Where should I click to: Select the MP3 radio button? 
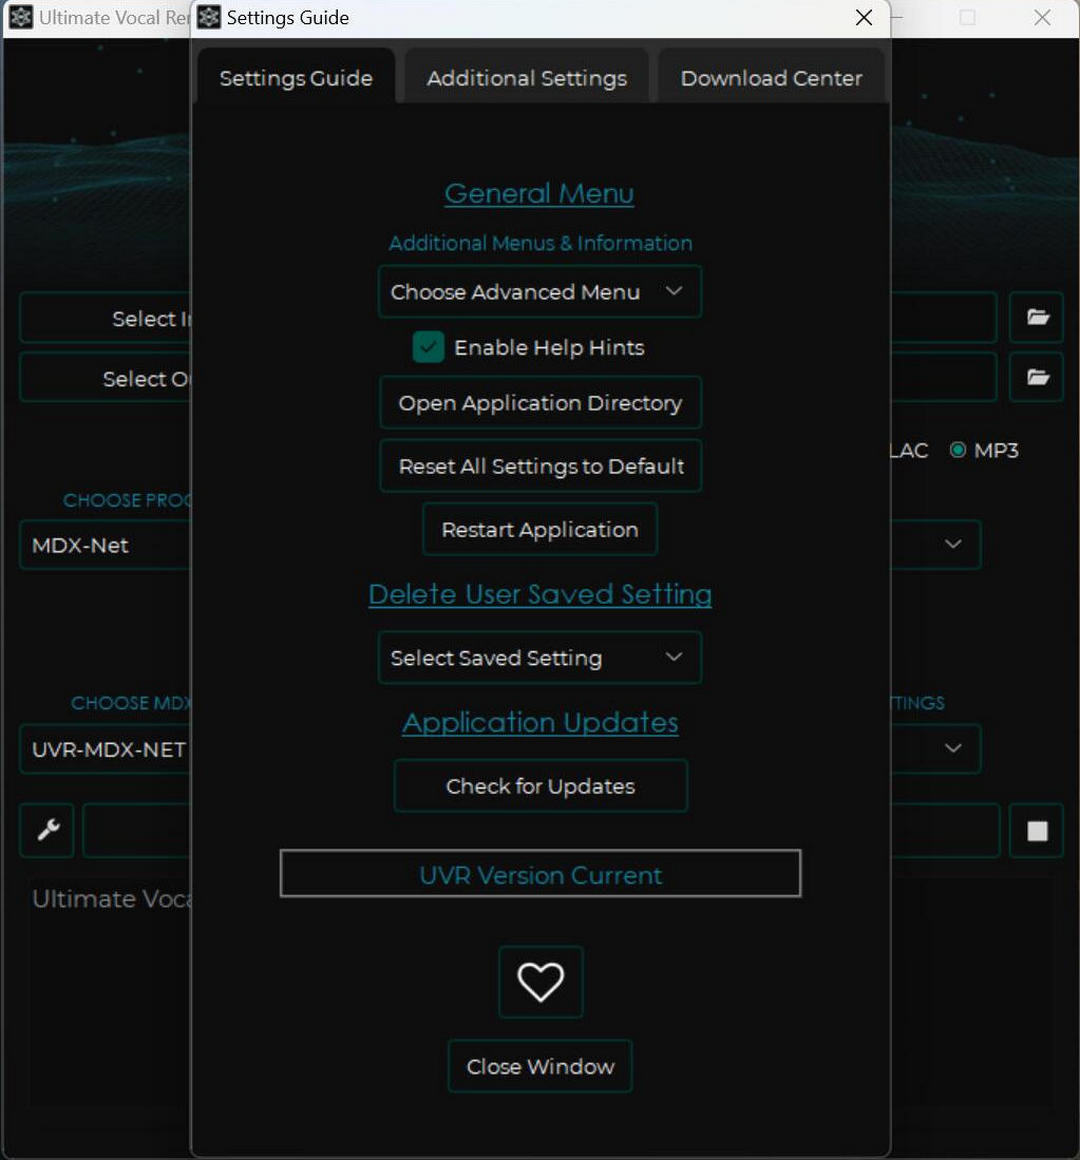[958, 450]
